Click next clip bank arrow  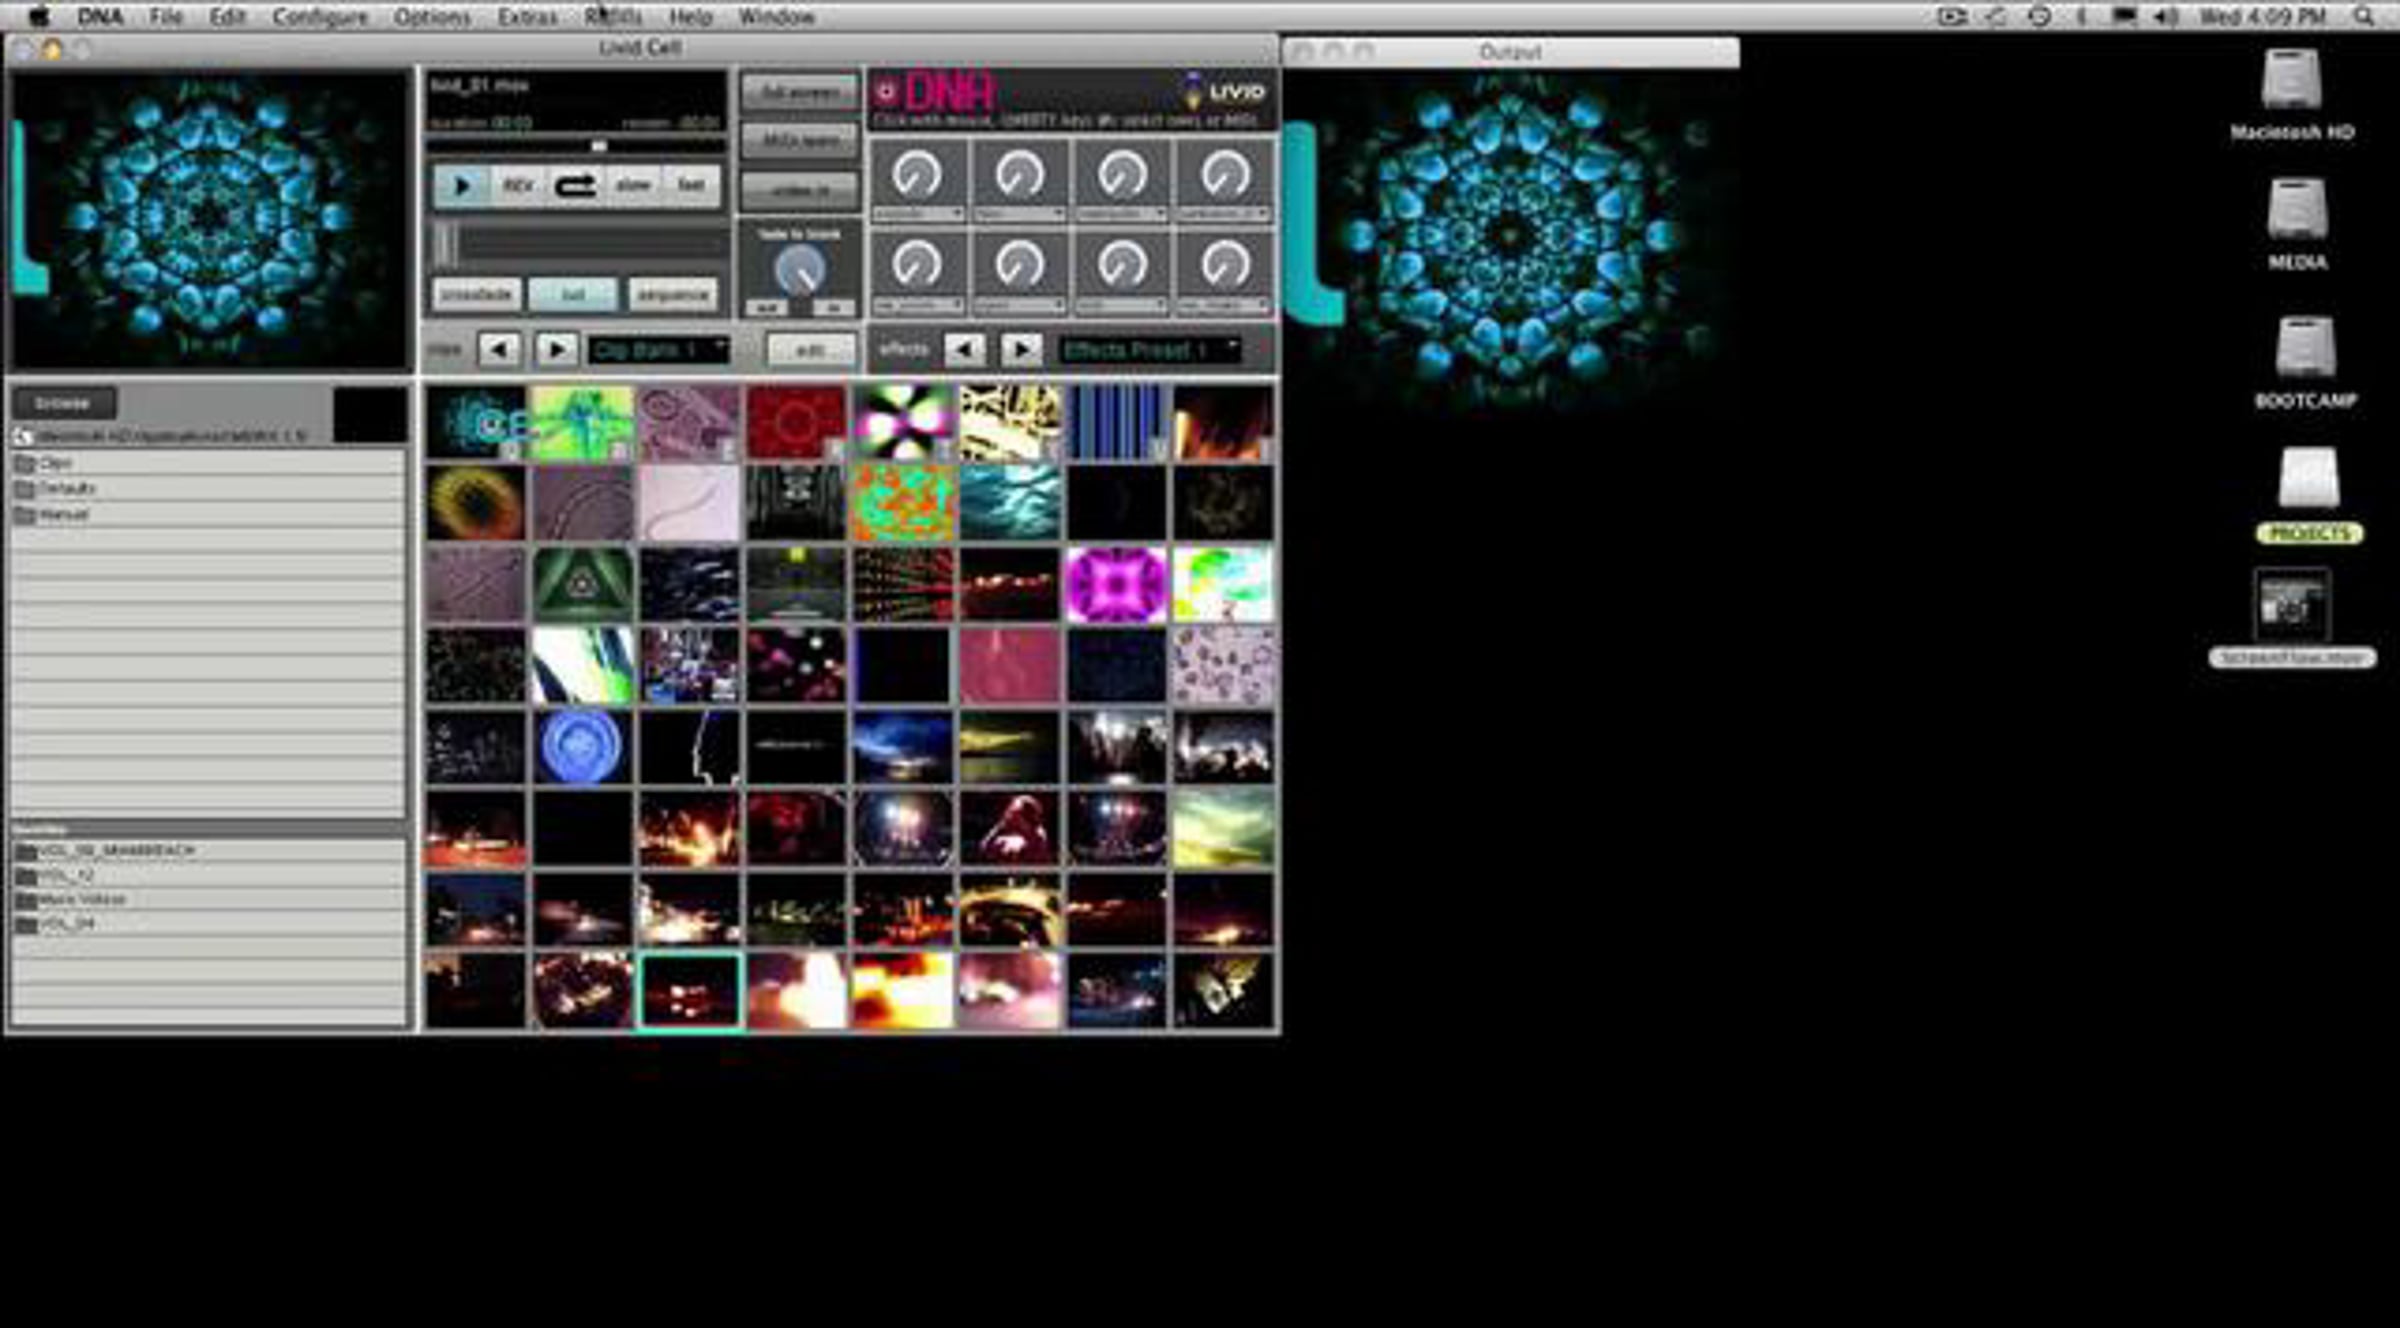pyautogui.click(x=556, y=349)
